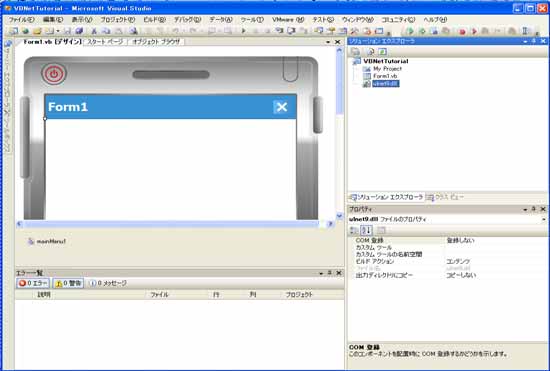Toggle the 0 警告 warnings filter button
The image size is (550, 371).
[68, 283]
